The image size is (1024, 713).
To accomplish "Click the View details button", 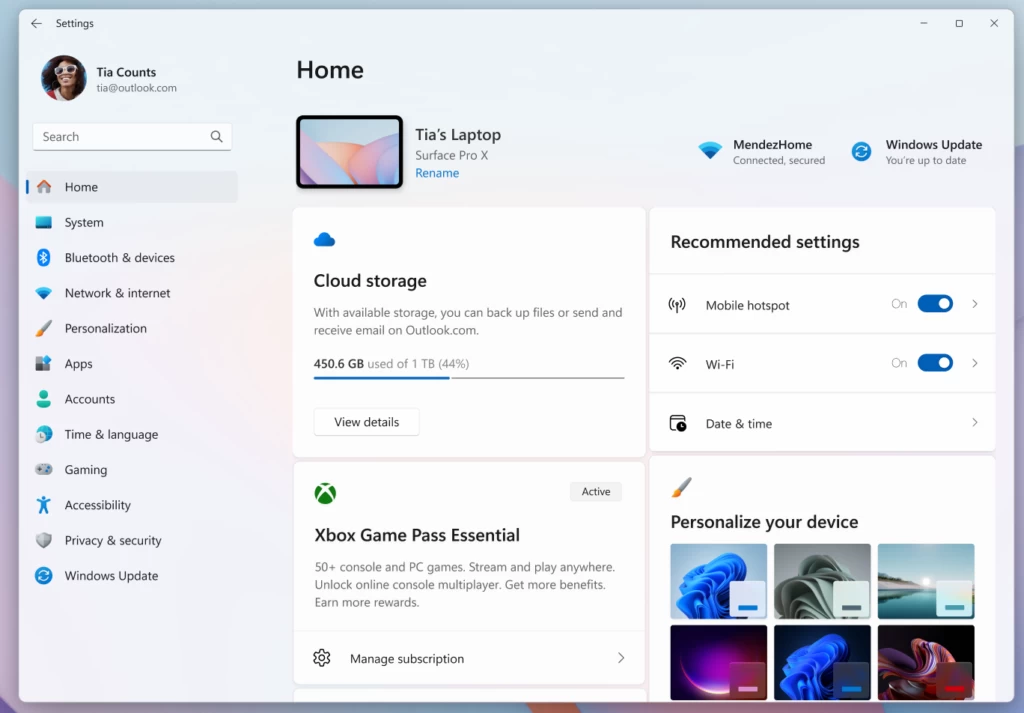I will tap(366, 422).
